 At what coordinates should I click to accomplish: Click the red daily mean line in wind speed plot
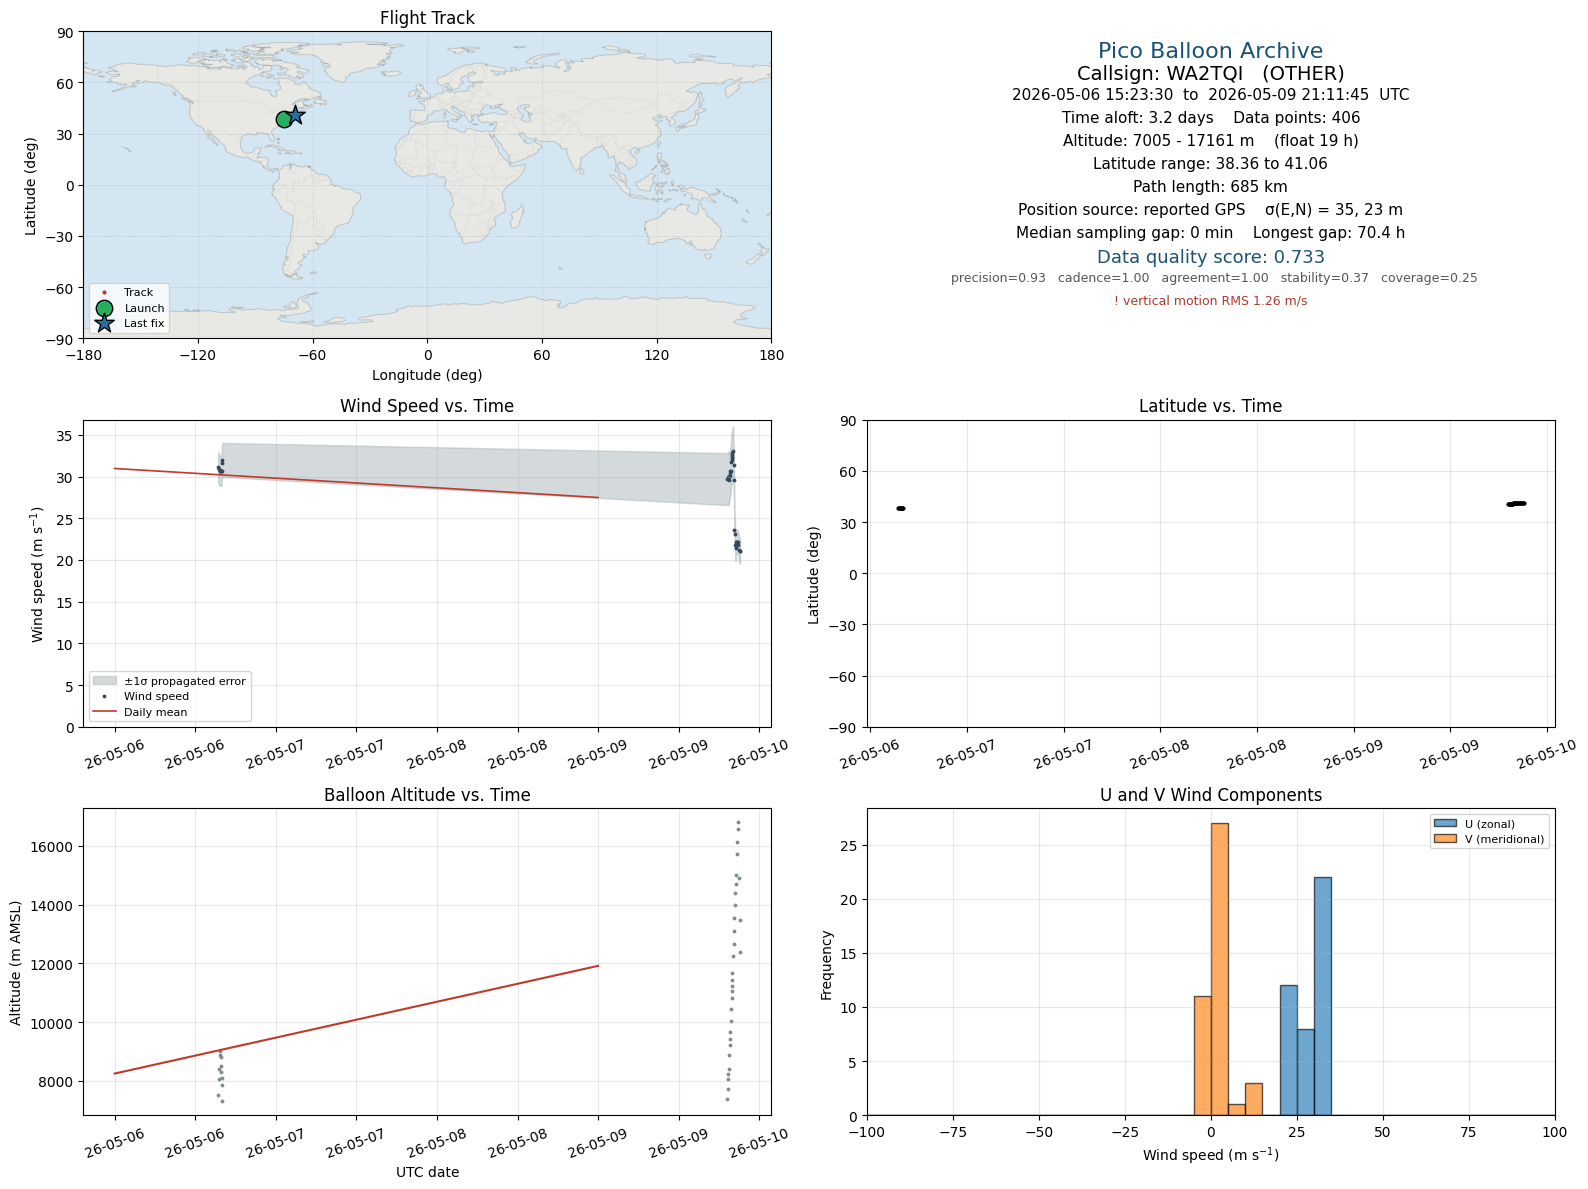coord(356,483)
